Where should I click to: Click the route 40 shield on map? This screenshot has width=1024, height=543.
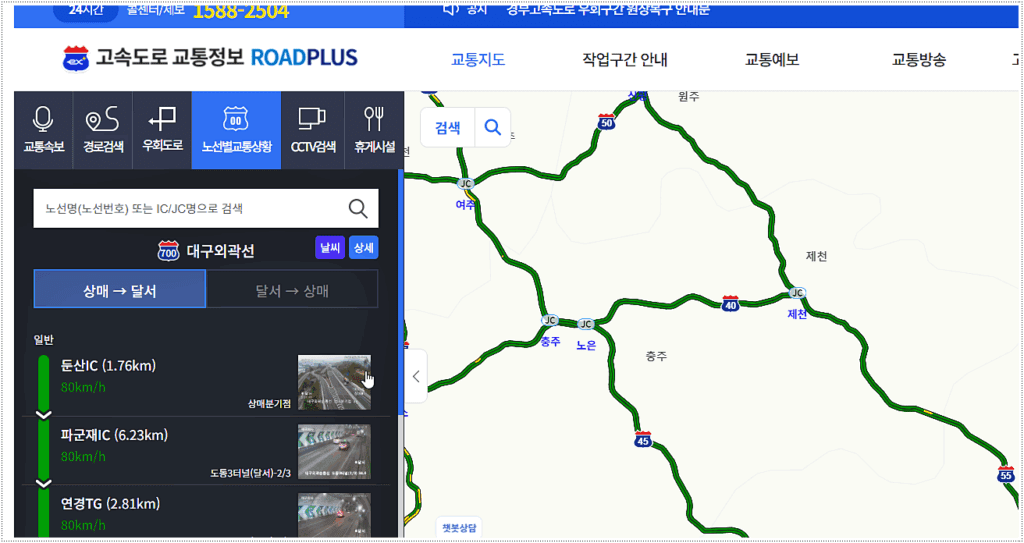[731, 304]
